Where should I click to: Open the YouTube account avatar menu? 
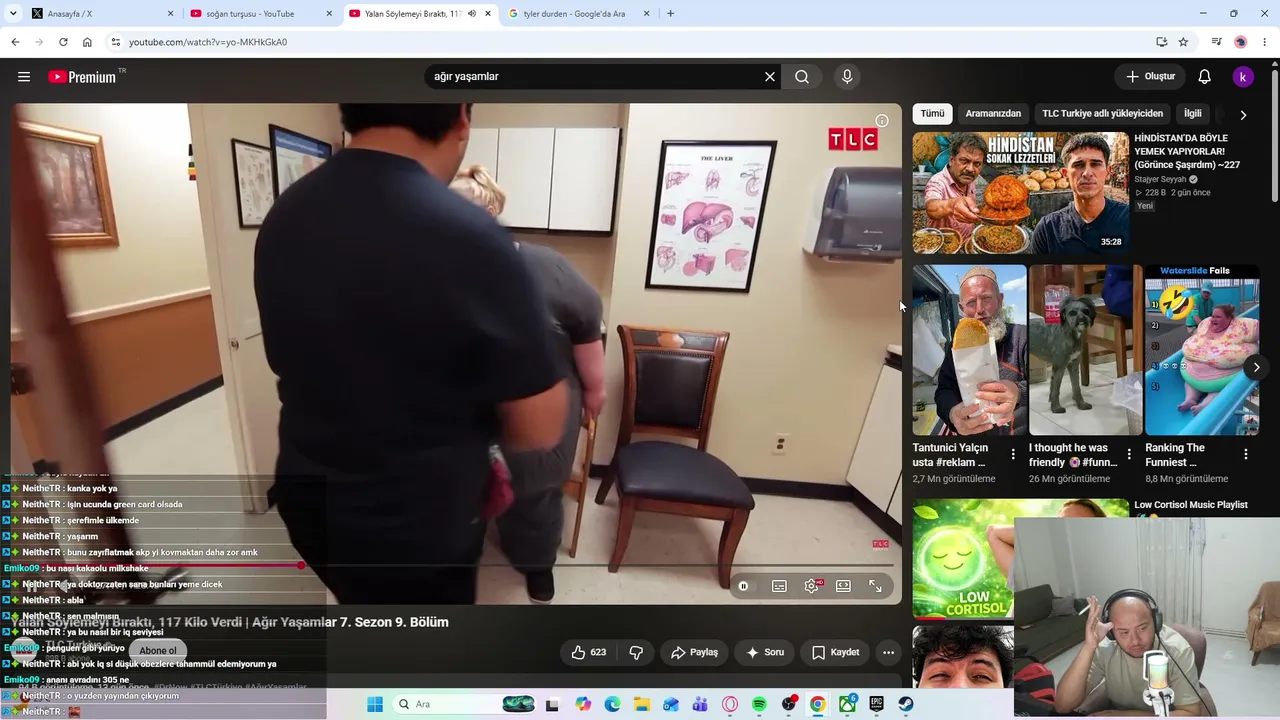(1243, 77)
